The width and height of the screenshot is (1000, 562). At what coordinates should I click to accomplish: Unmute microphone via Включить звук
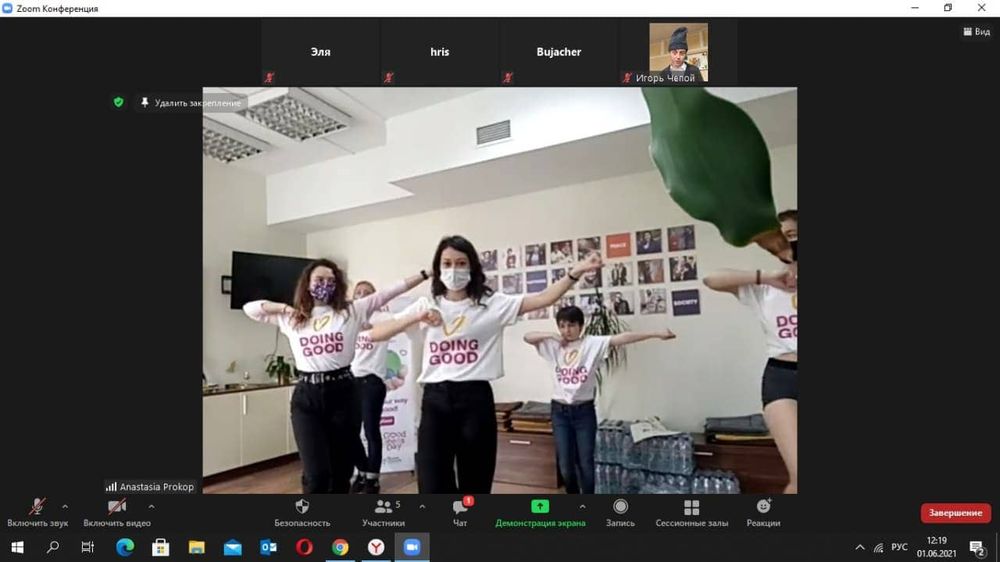38,513
